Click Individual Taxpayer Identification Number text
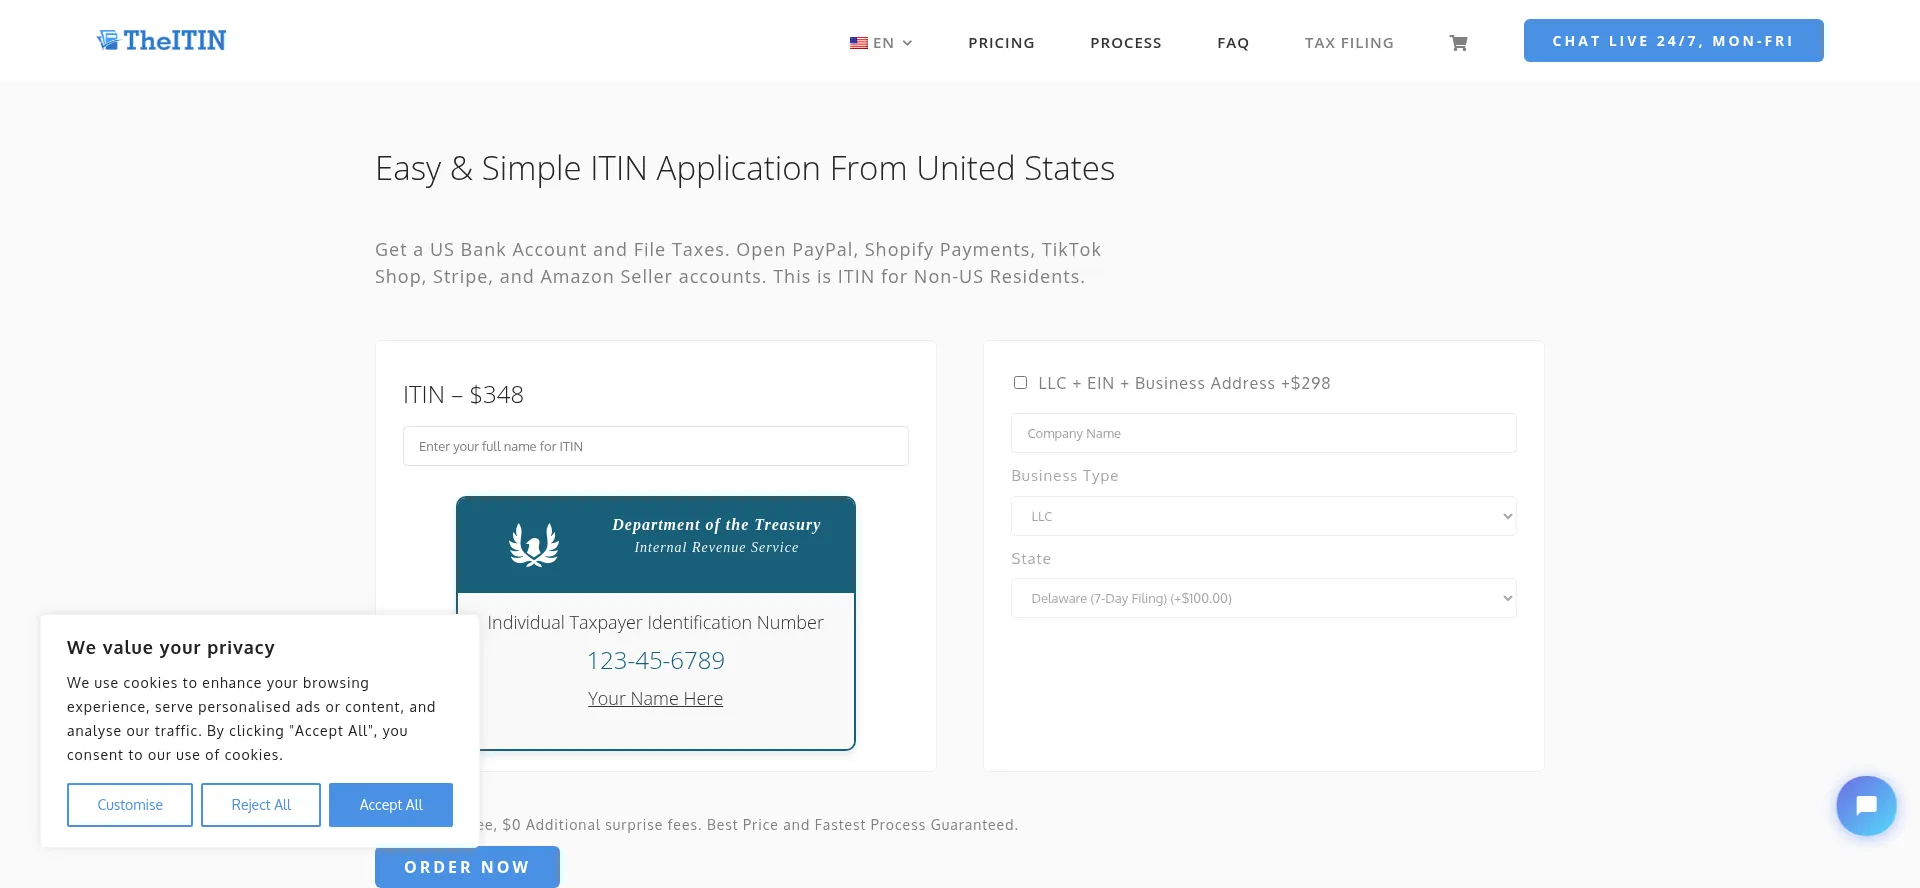The width and height of the screenshot is (1920, 888). click(655, 623)
